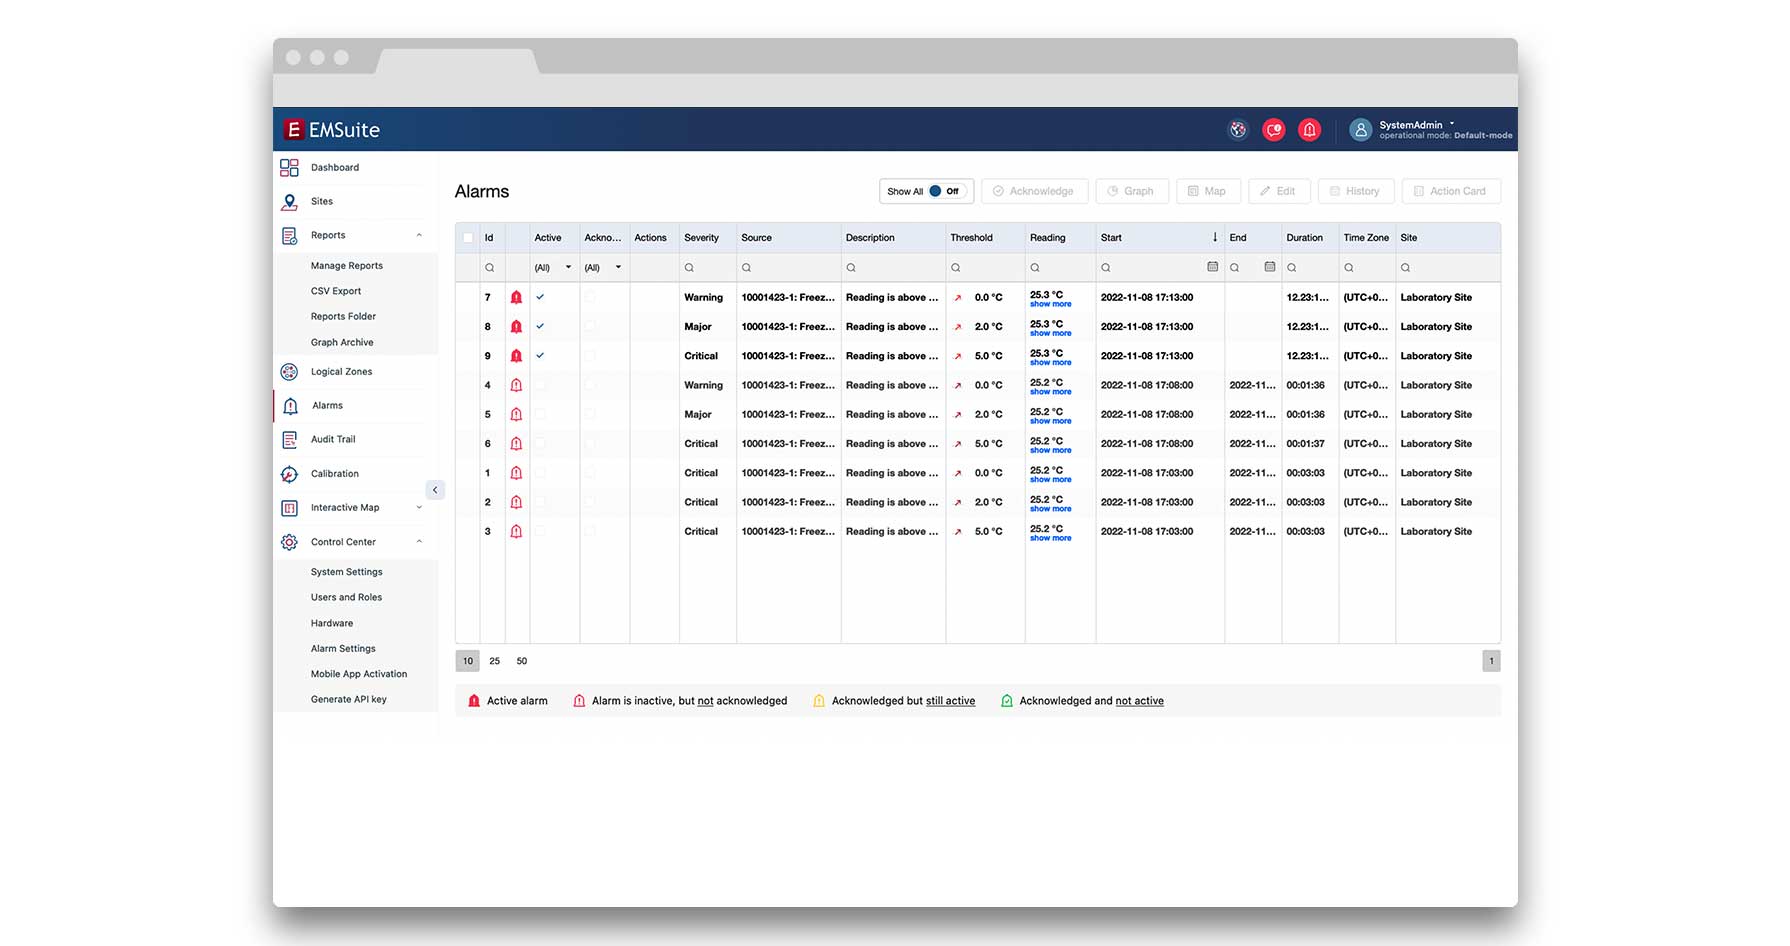This screenshot has height=946, width=1790.
Task: Open System Settings
Action: pos(347,572)
